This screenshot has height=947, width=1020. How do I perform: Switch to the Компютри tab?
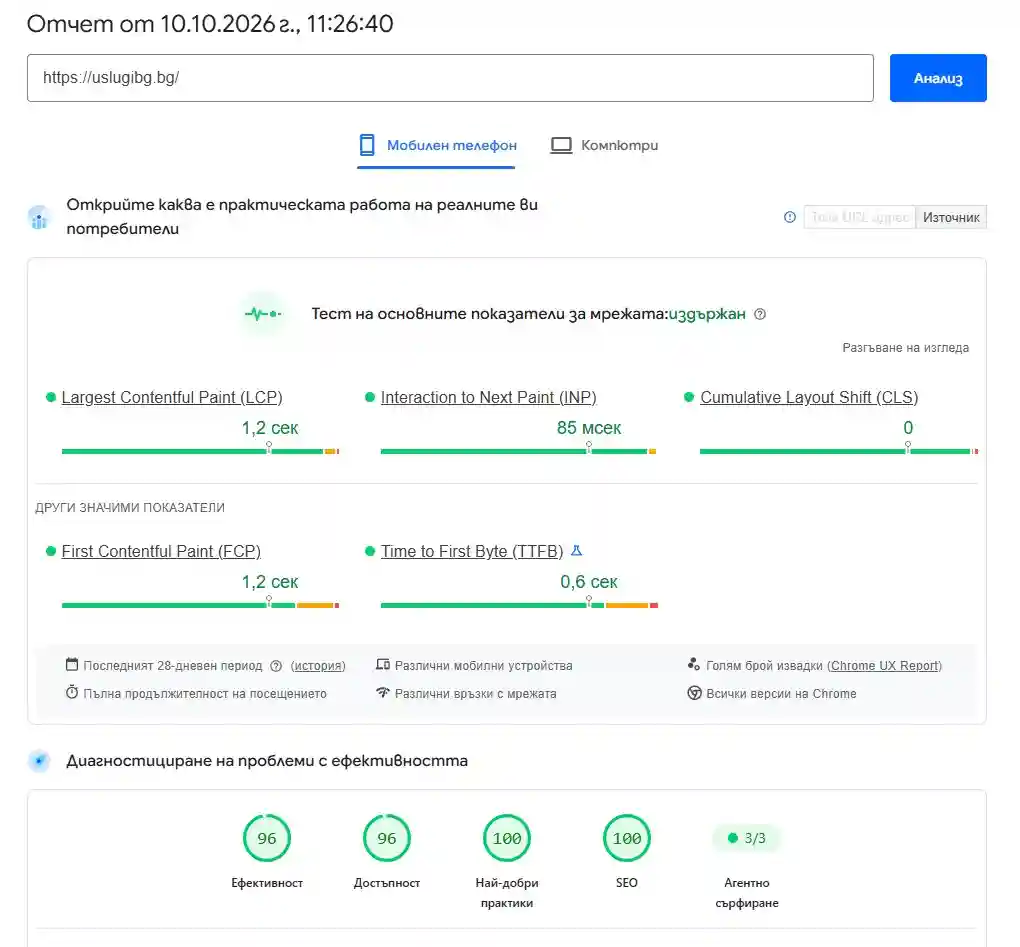coord(604,146)
